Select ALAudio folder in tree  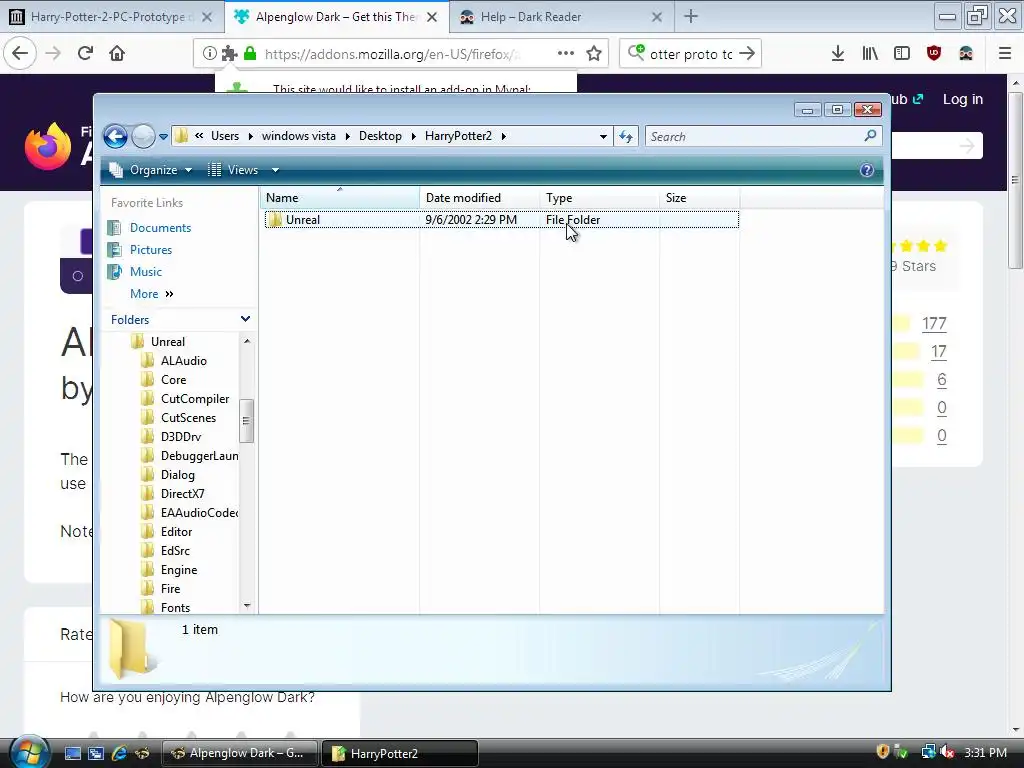[x=184, y=360]
